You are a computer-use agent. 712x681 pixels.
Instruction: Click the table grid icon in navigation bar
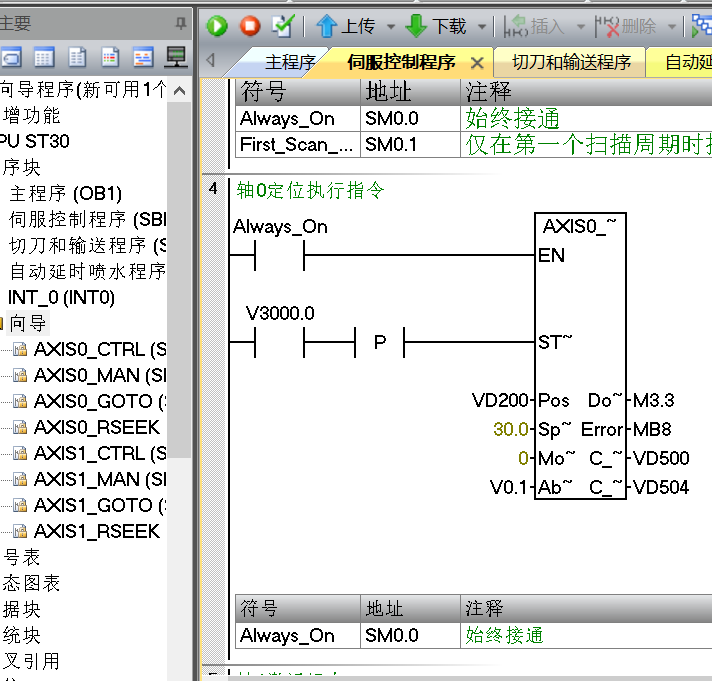(x=44, y=57)
